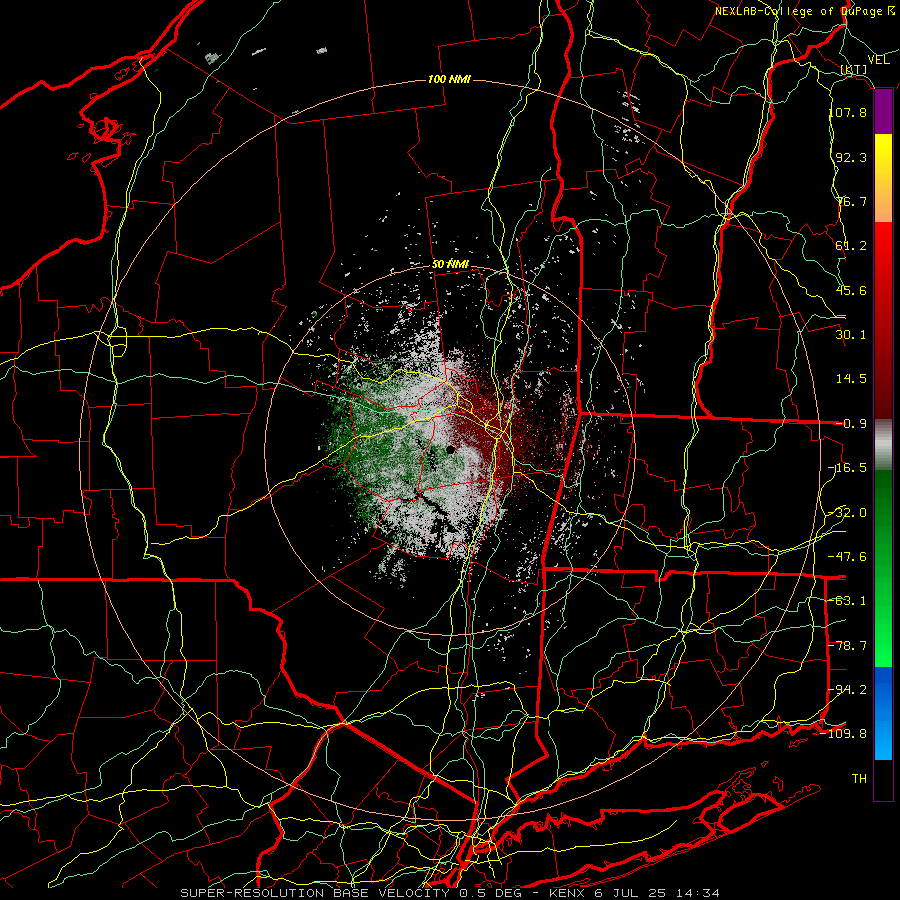
Task: Click the 30.1 velocity scale value
Action: click(851, 334)
